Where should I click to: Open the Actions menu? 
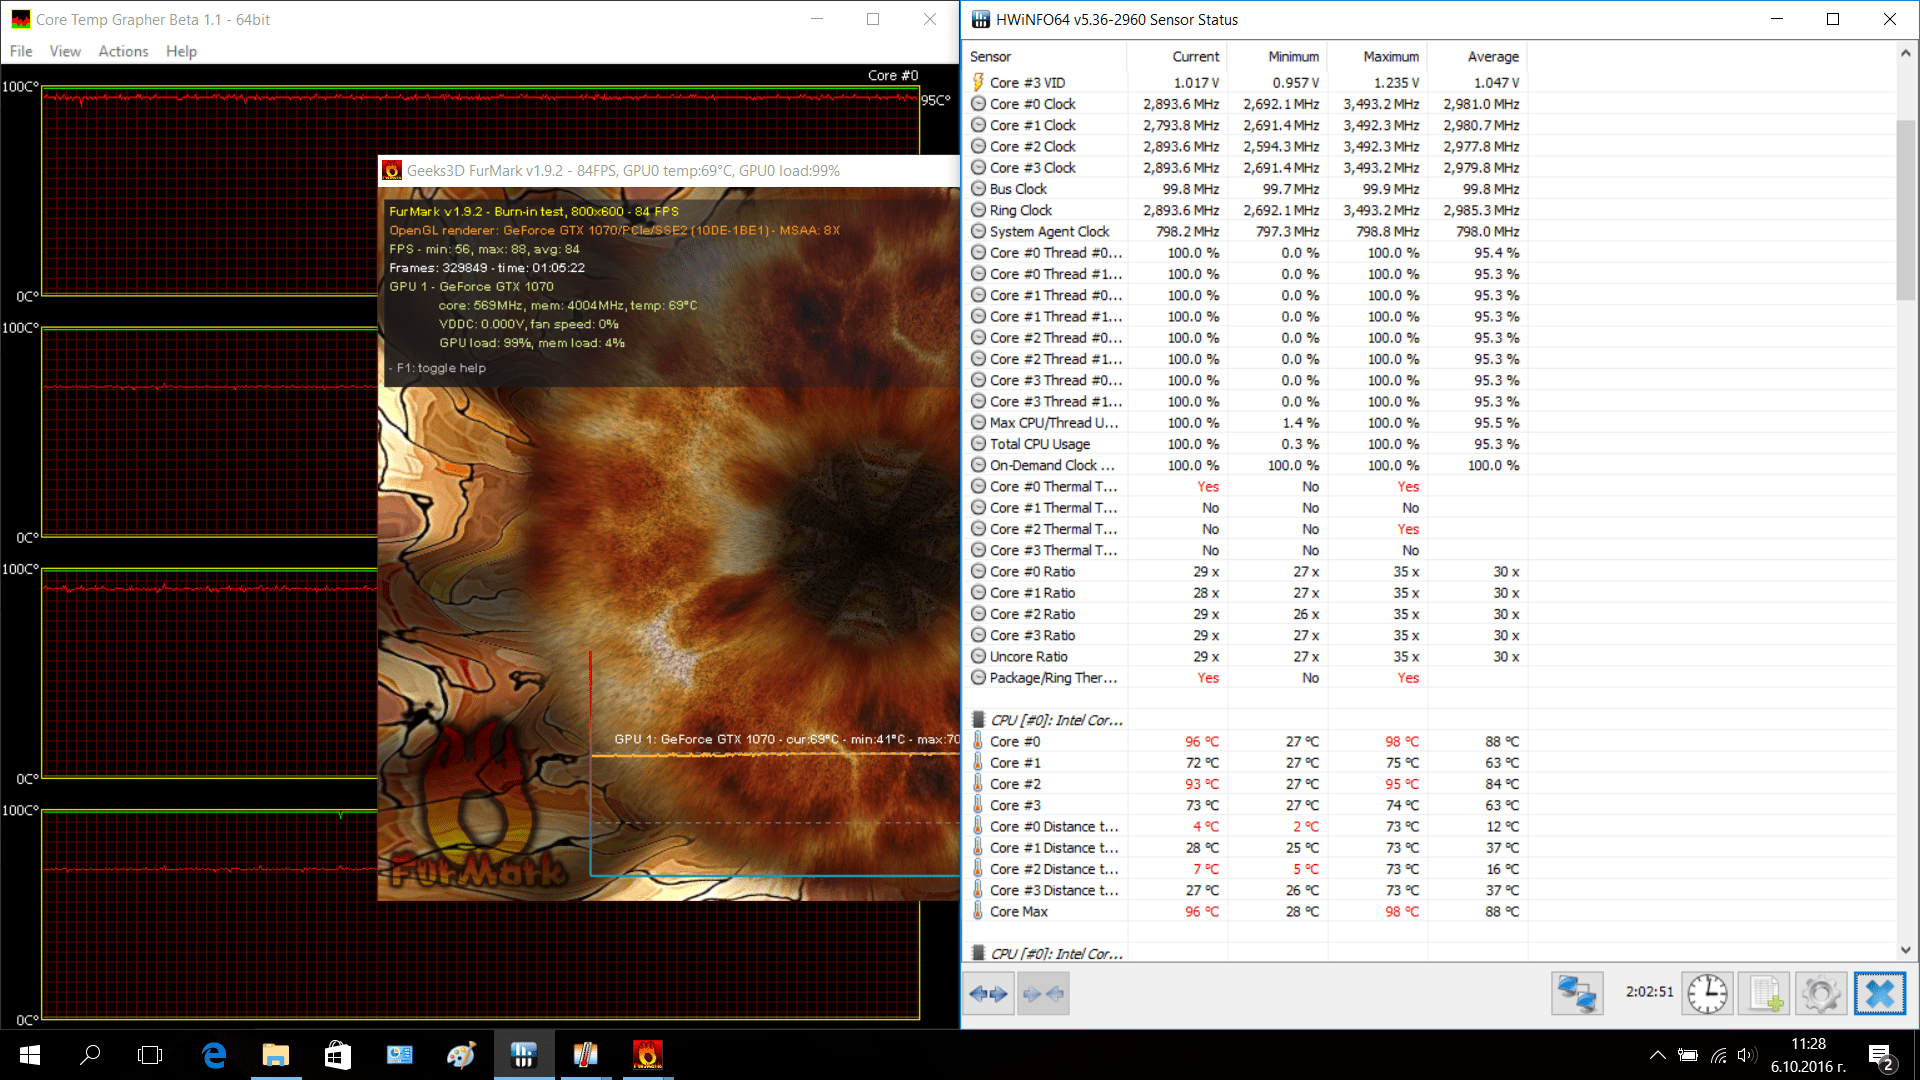pyautogui.click(x=123, y=51)
